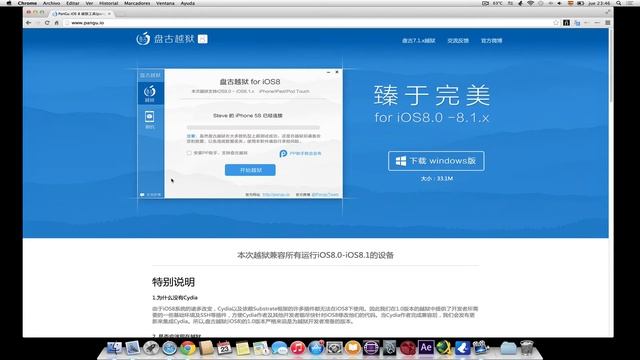Open the Archivo menu
The image size is (640, 360).
51,3
